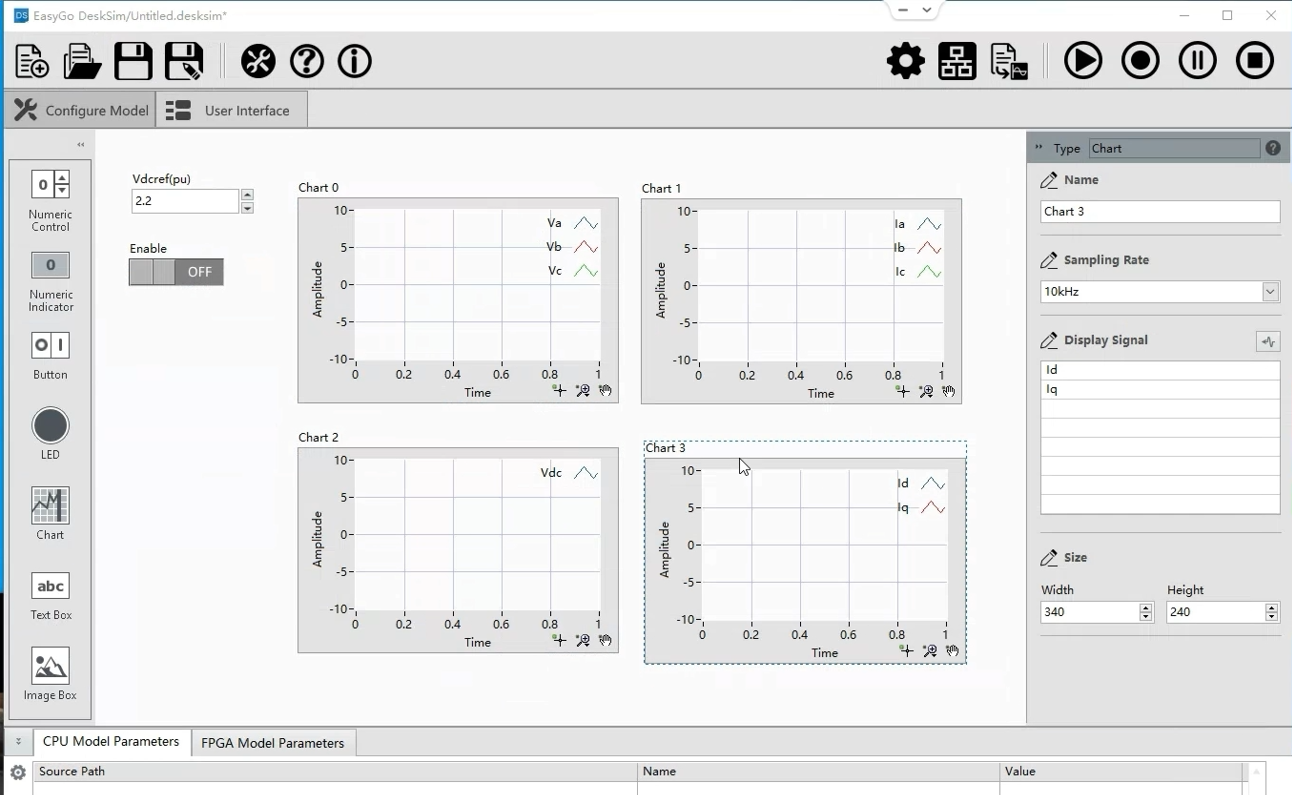Click the Type field showing Chart
Viewport: 1292px width, 795px height.
click(x=1174, y=148)
